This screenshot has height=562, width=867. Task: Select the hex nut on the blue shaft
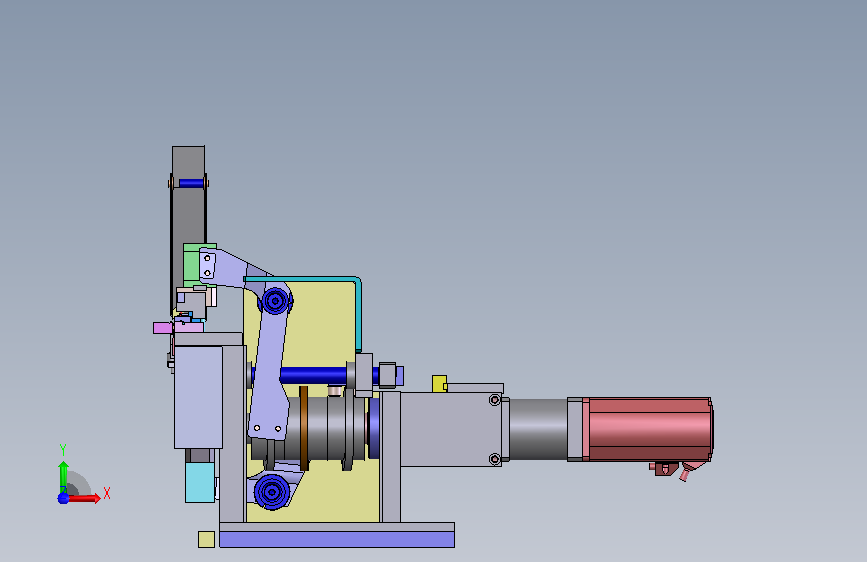387,375
